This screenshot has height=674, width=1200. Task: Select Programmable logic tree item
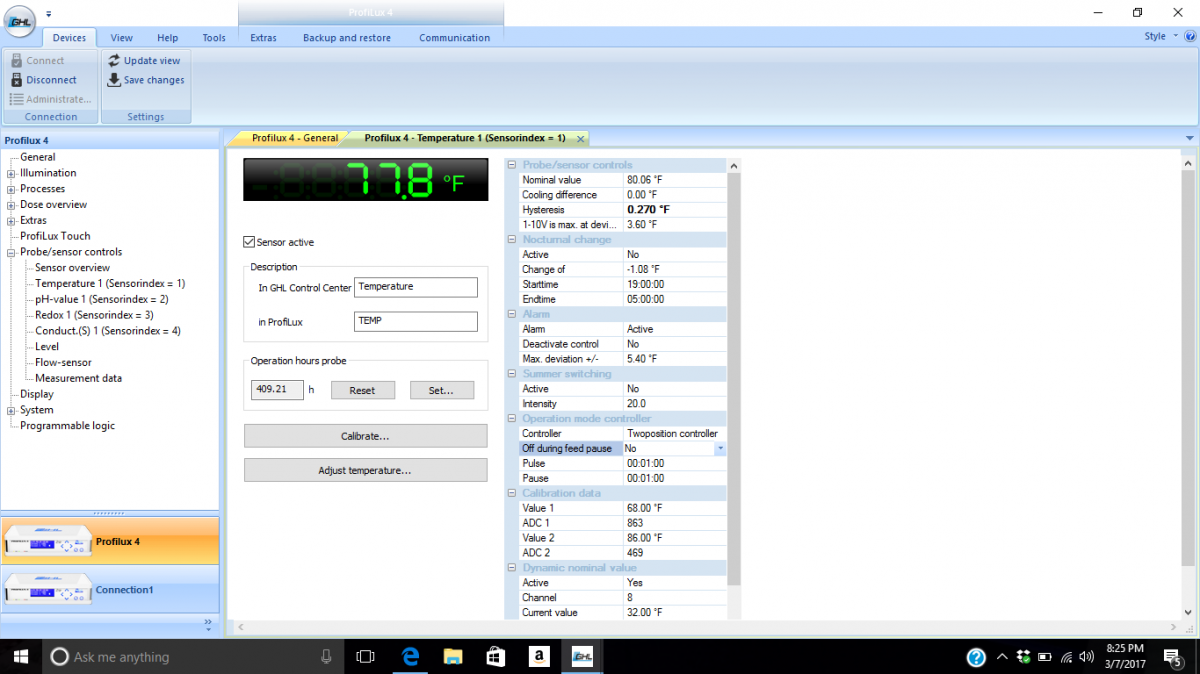(67, 426)
